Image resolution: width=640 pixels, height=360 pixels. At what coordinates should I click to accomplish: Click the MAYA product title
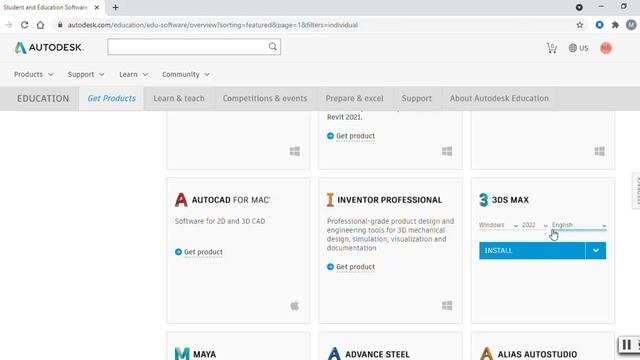click(x=204, y=354)
